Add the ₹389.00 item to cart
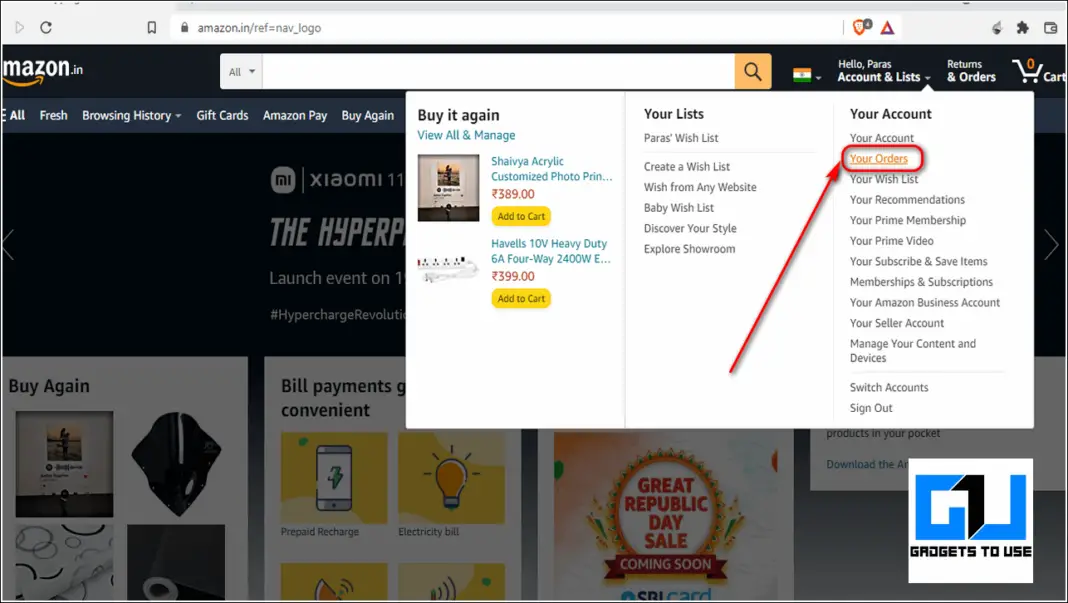This screenshot has height=603, width=1068. (x=521, y=216)
